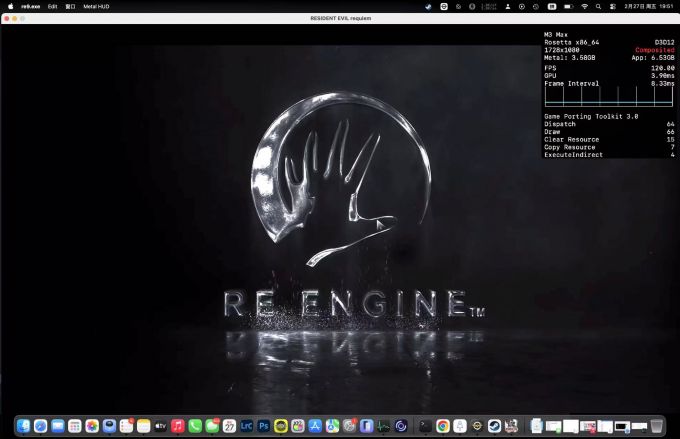Open the Edit menu
The height and width of the screenshot is (439, 680).
pyautogui.click(x=52, y=7)
